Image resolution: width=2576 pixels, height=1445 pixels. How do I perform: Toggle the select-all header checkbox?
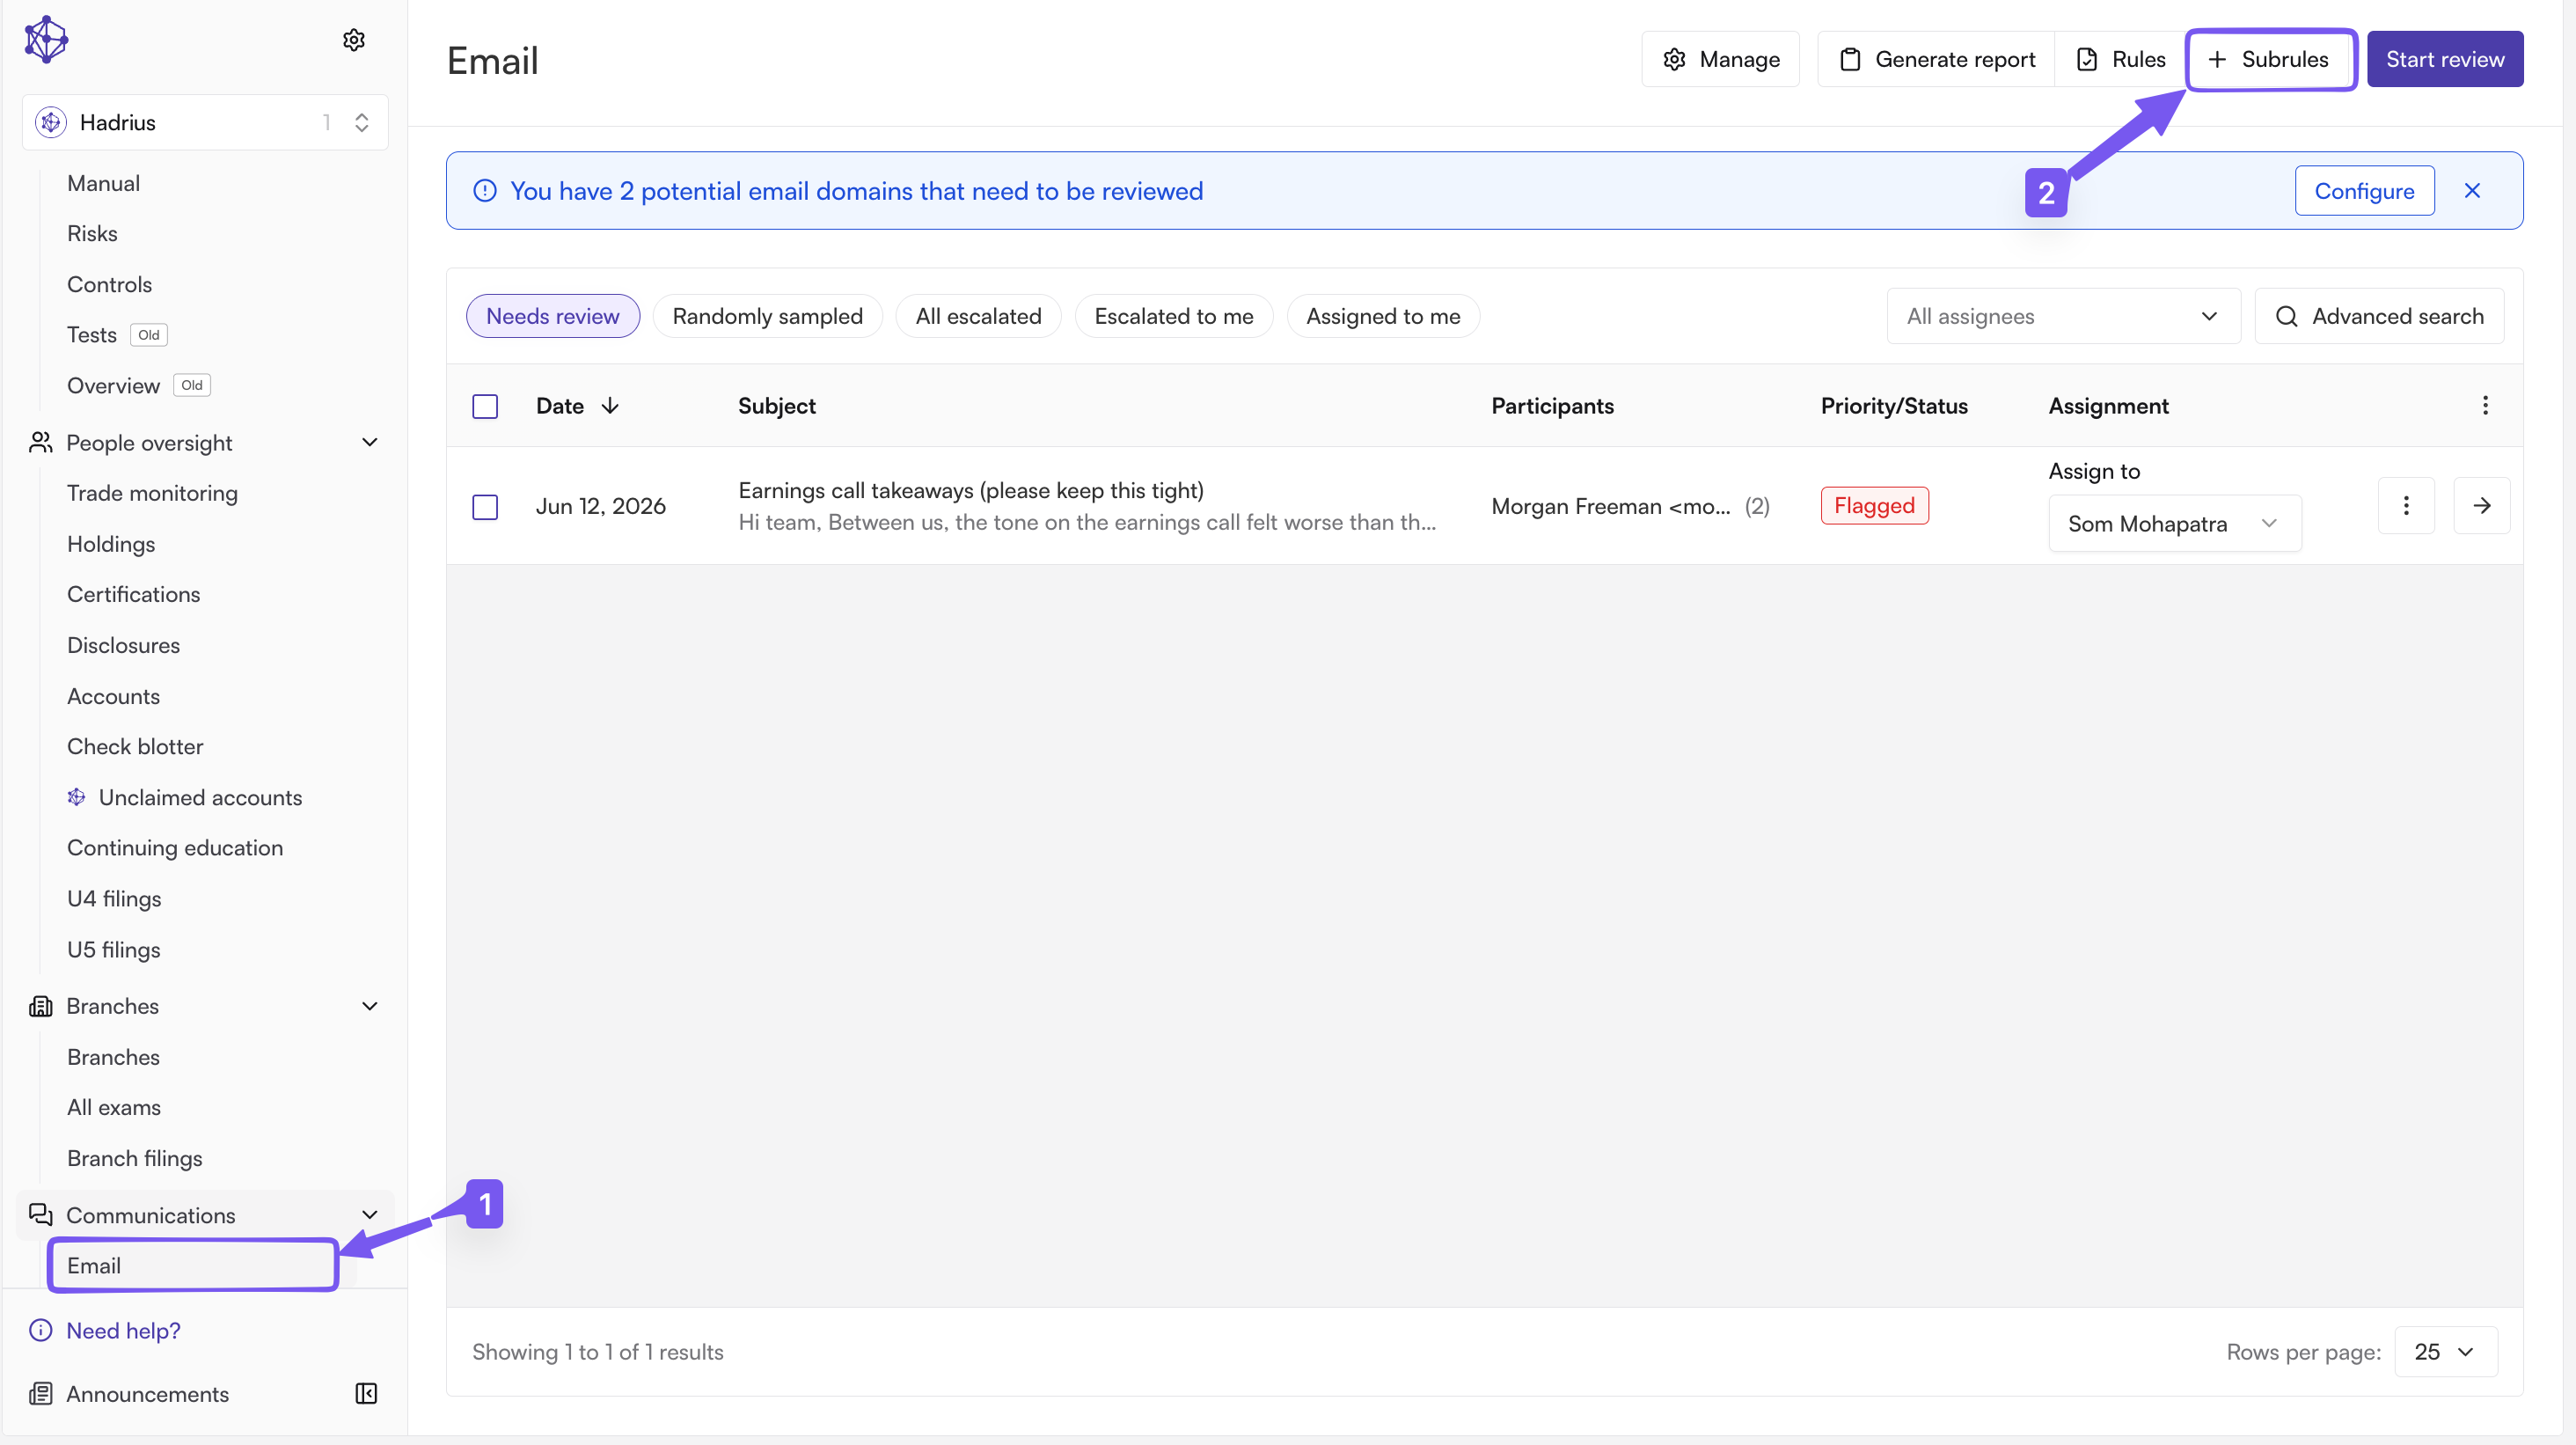point(485,406)
